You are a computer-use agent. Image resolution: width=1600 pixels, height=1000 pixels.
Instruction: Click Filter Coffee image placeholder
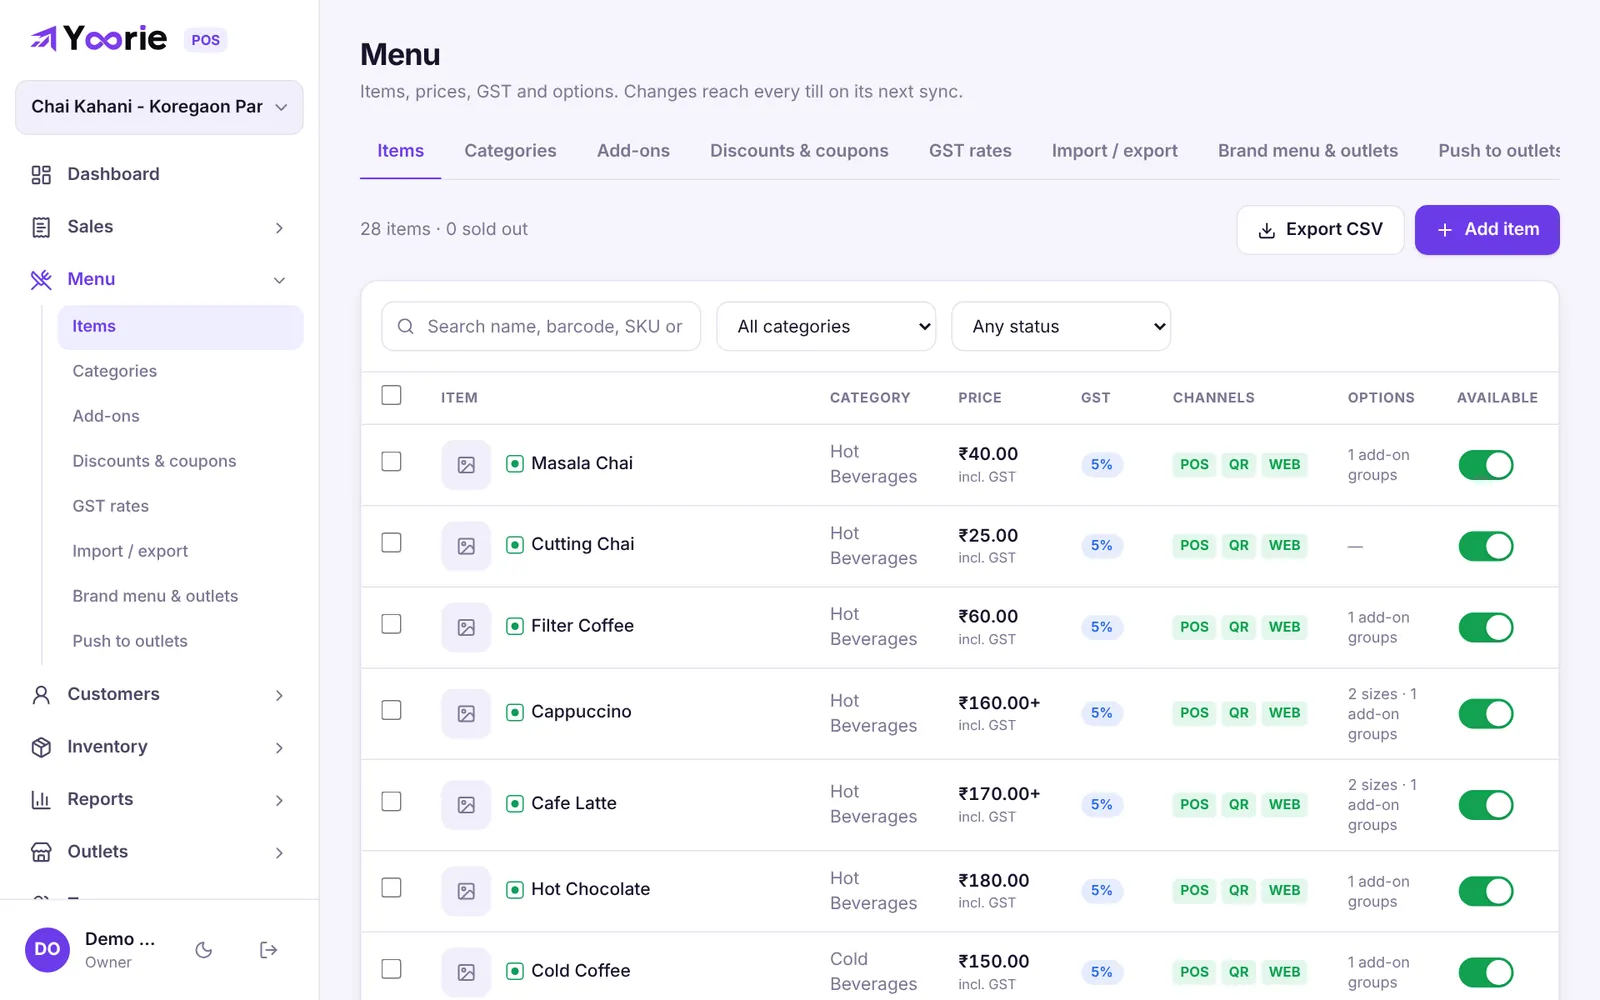pyautogui.click(x=466, y=627)
